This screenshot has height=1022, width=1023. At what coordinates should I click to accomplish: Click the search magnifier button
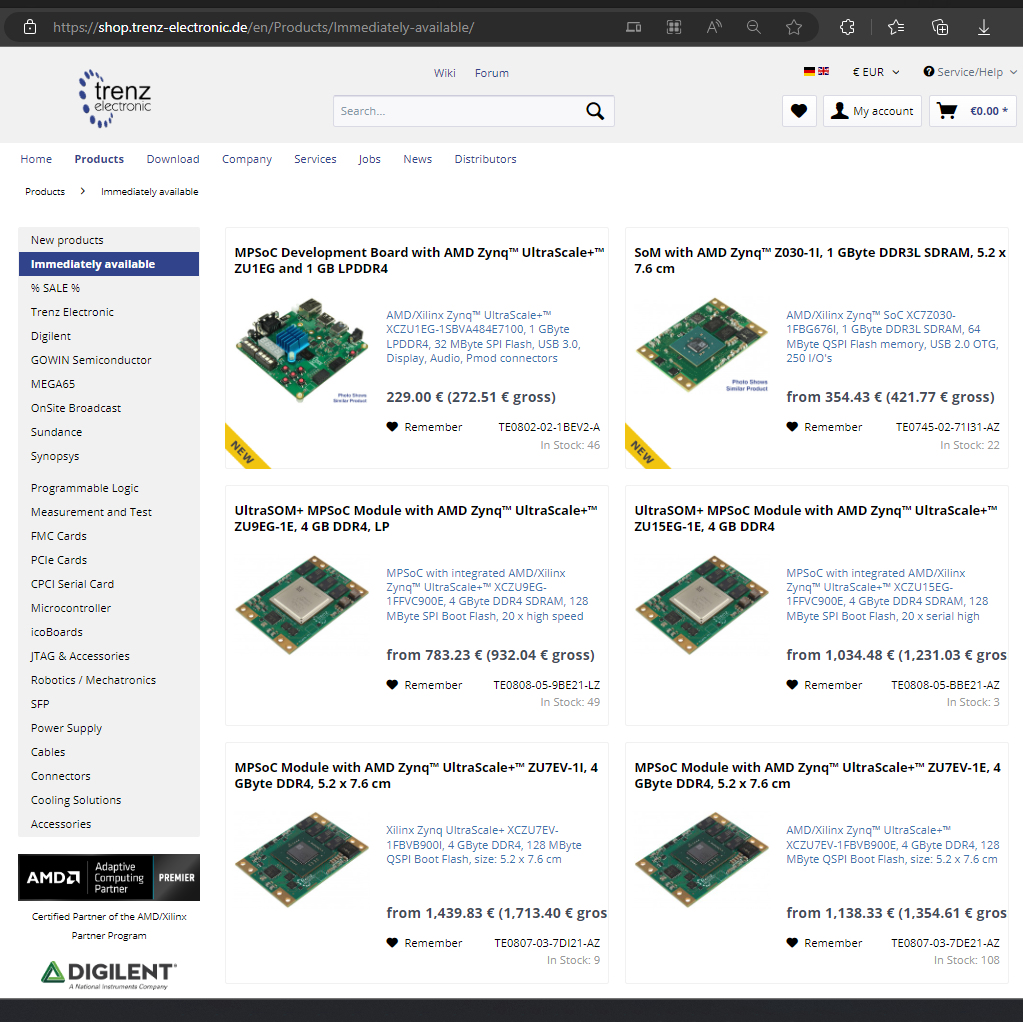(594, 111)
